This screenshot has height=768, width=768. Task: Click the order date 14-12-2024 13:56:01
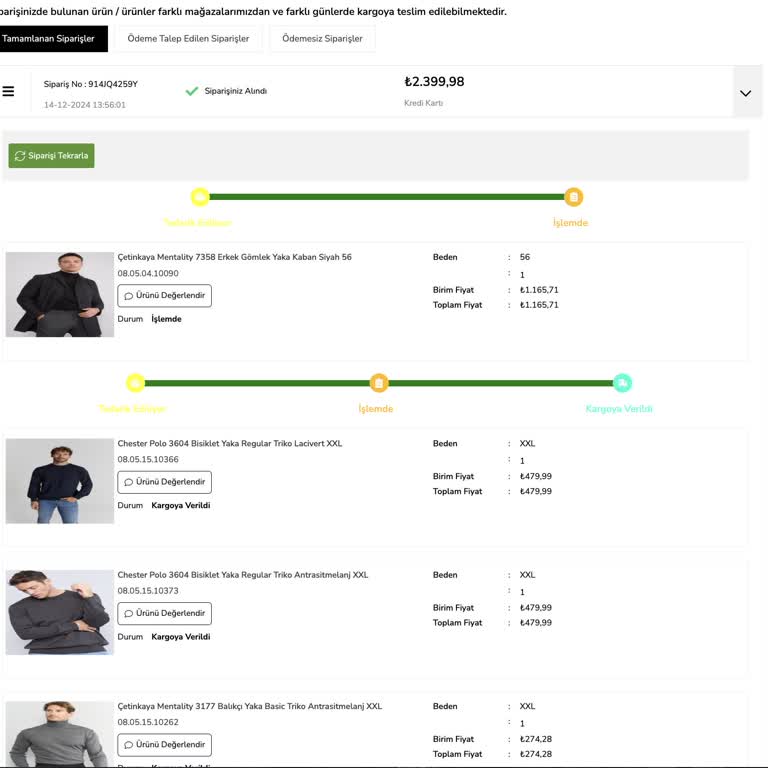coord(85,105)
